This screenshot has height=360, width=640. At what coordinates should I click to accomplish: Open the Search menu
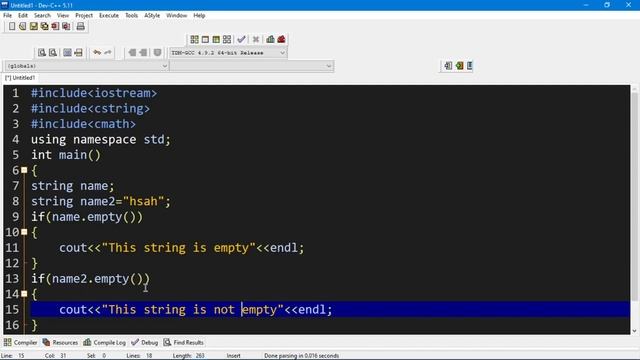pyautogui.click(x=42, y=16)
